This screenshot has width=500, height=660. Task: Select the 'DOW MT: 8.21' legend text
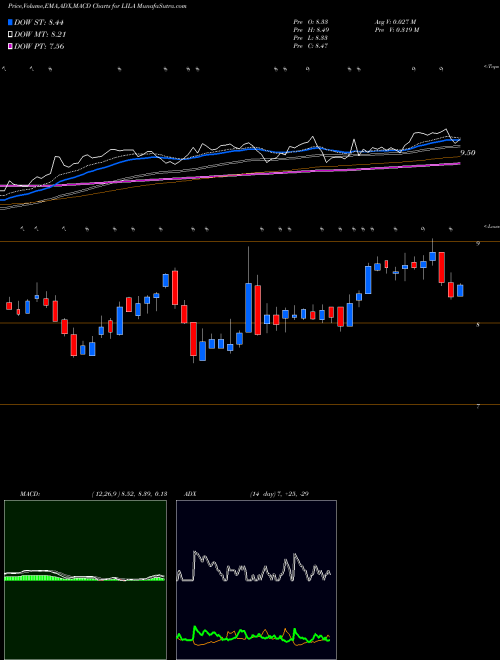(x=40, y=35)
